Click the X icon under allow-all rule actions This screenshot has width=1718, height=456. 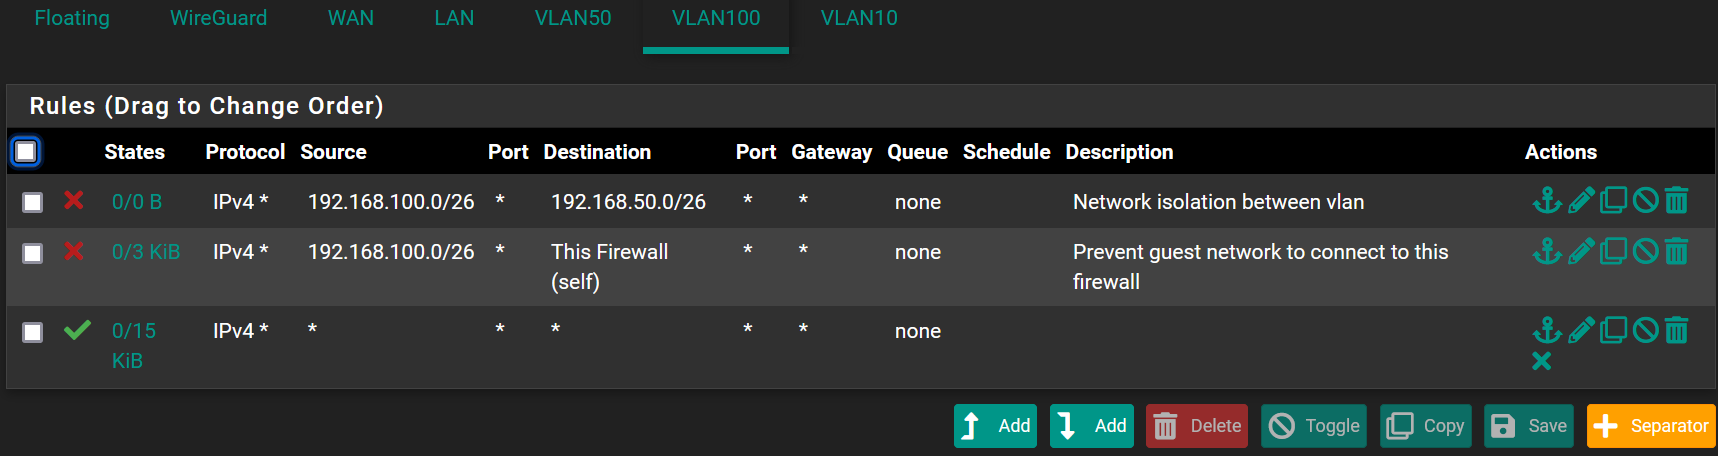(1542, 361)
